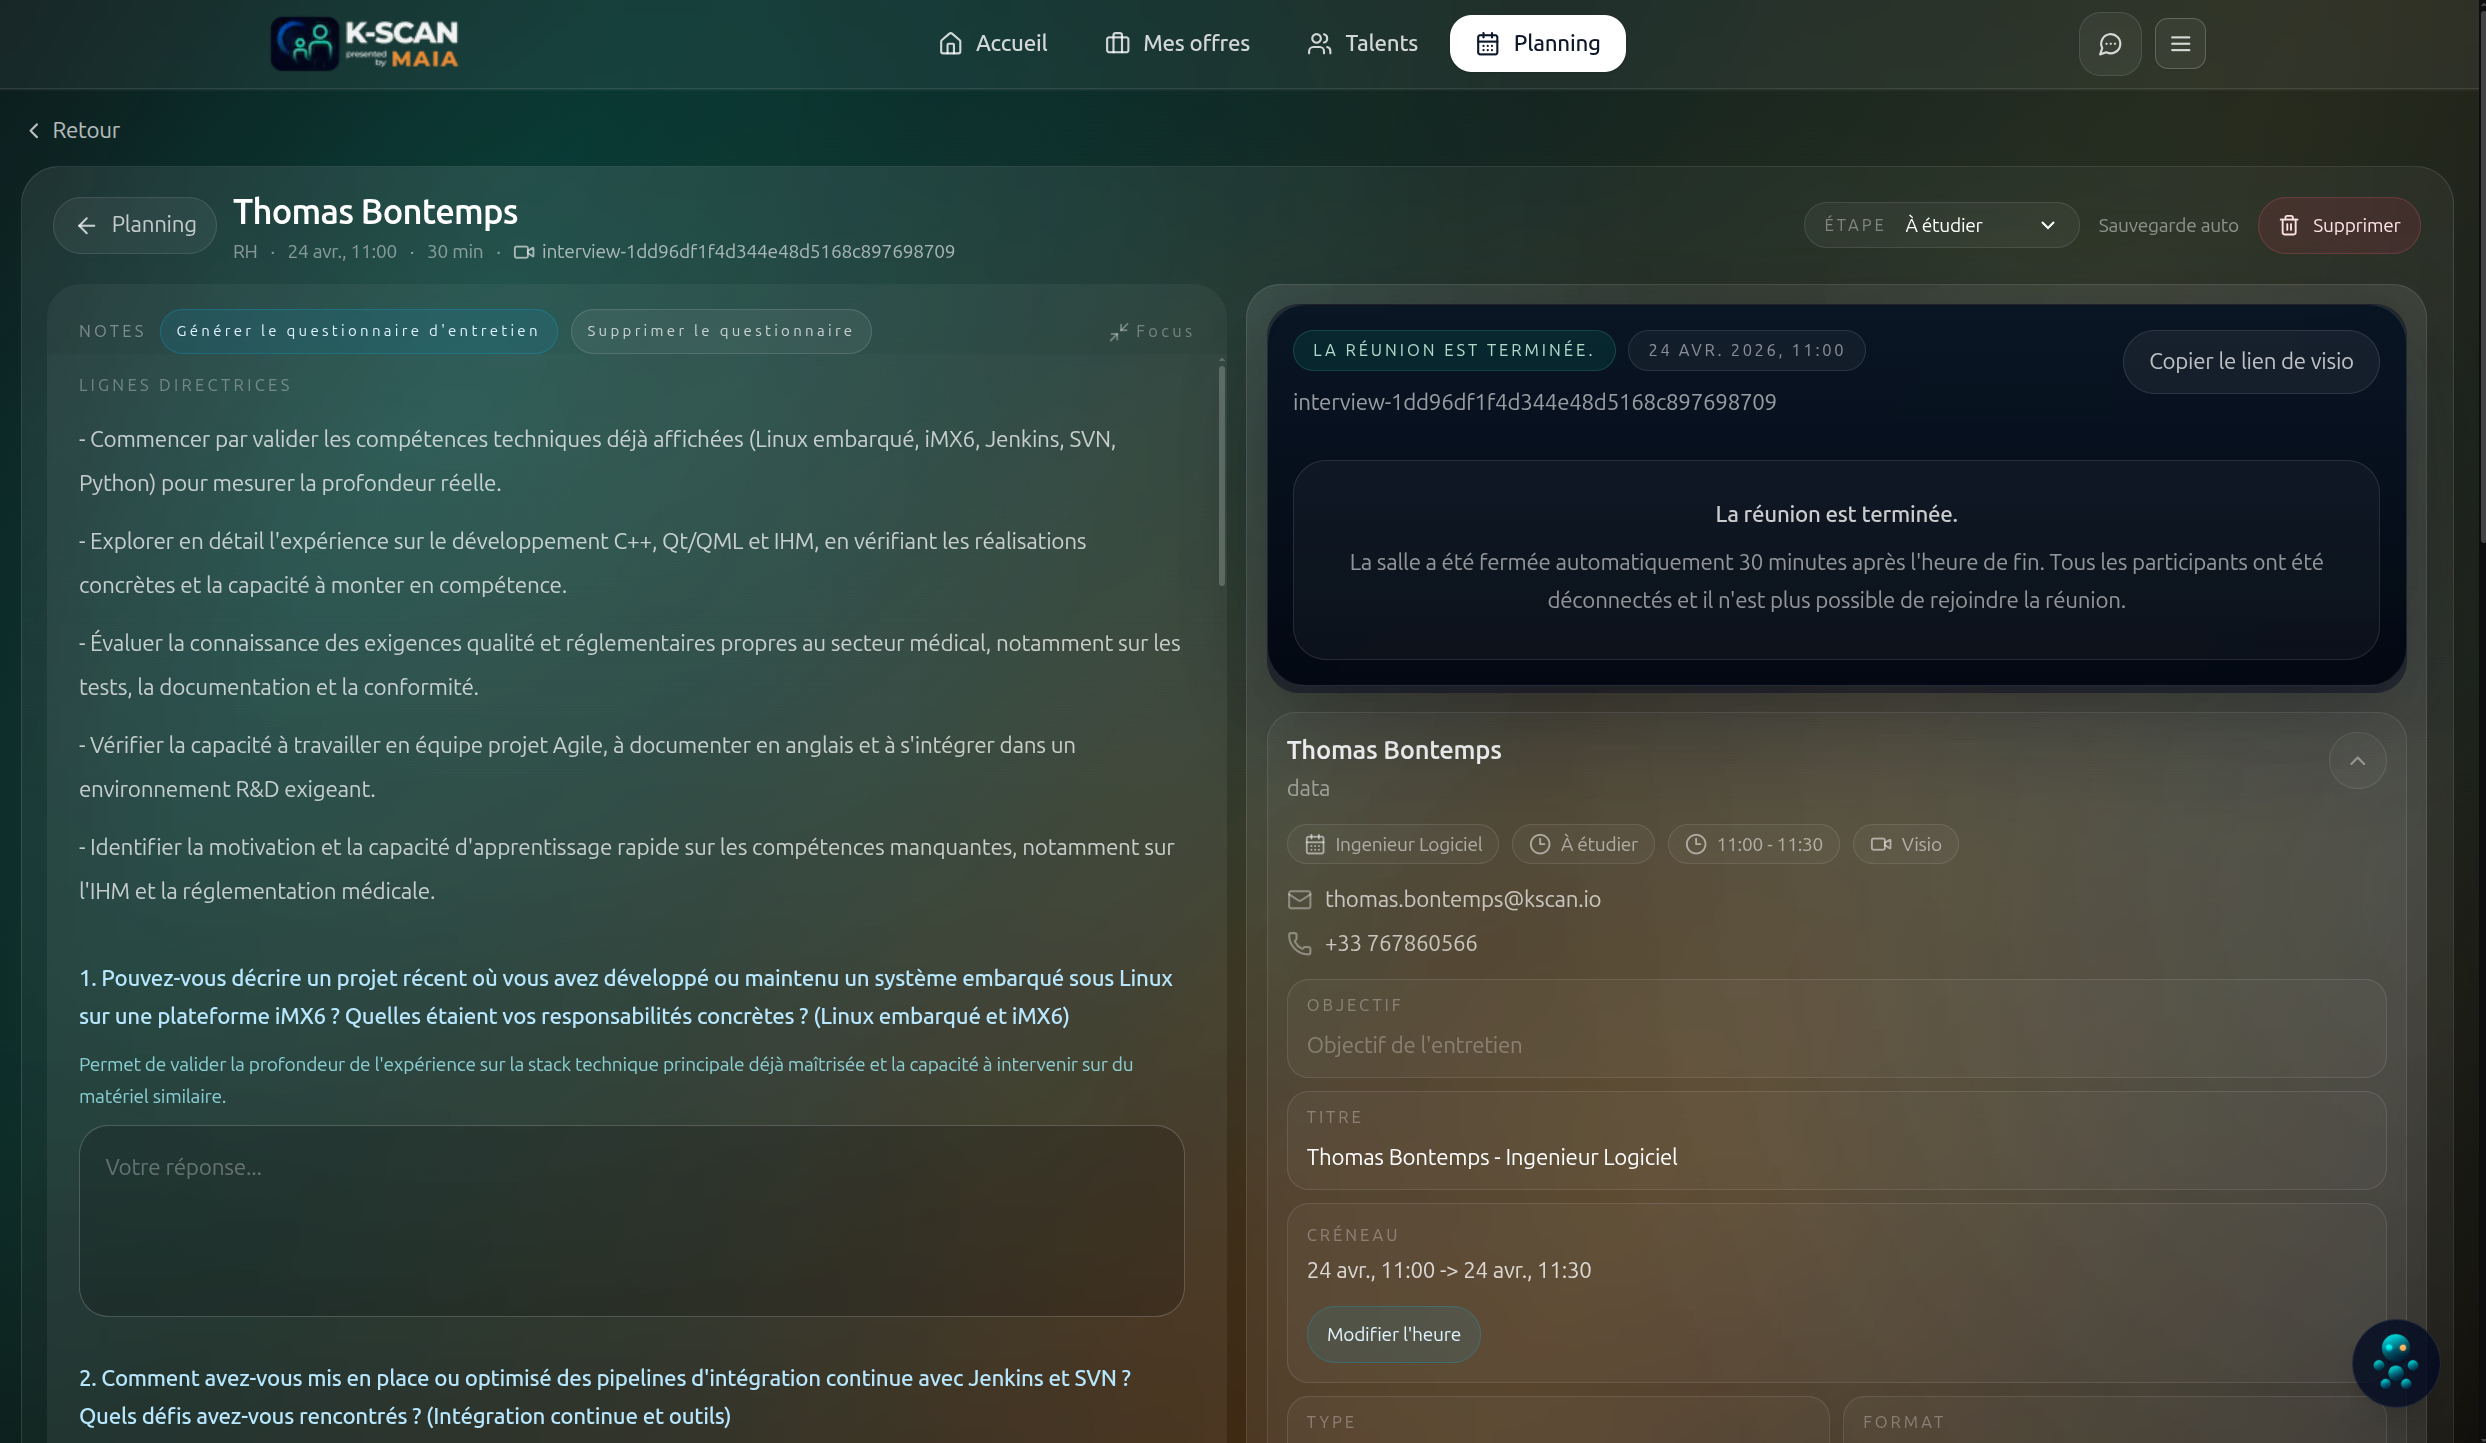The image size is (2486, 1443).
Task: Switch to the Talents tab
Action: coord(1362,44)
